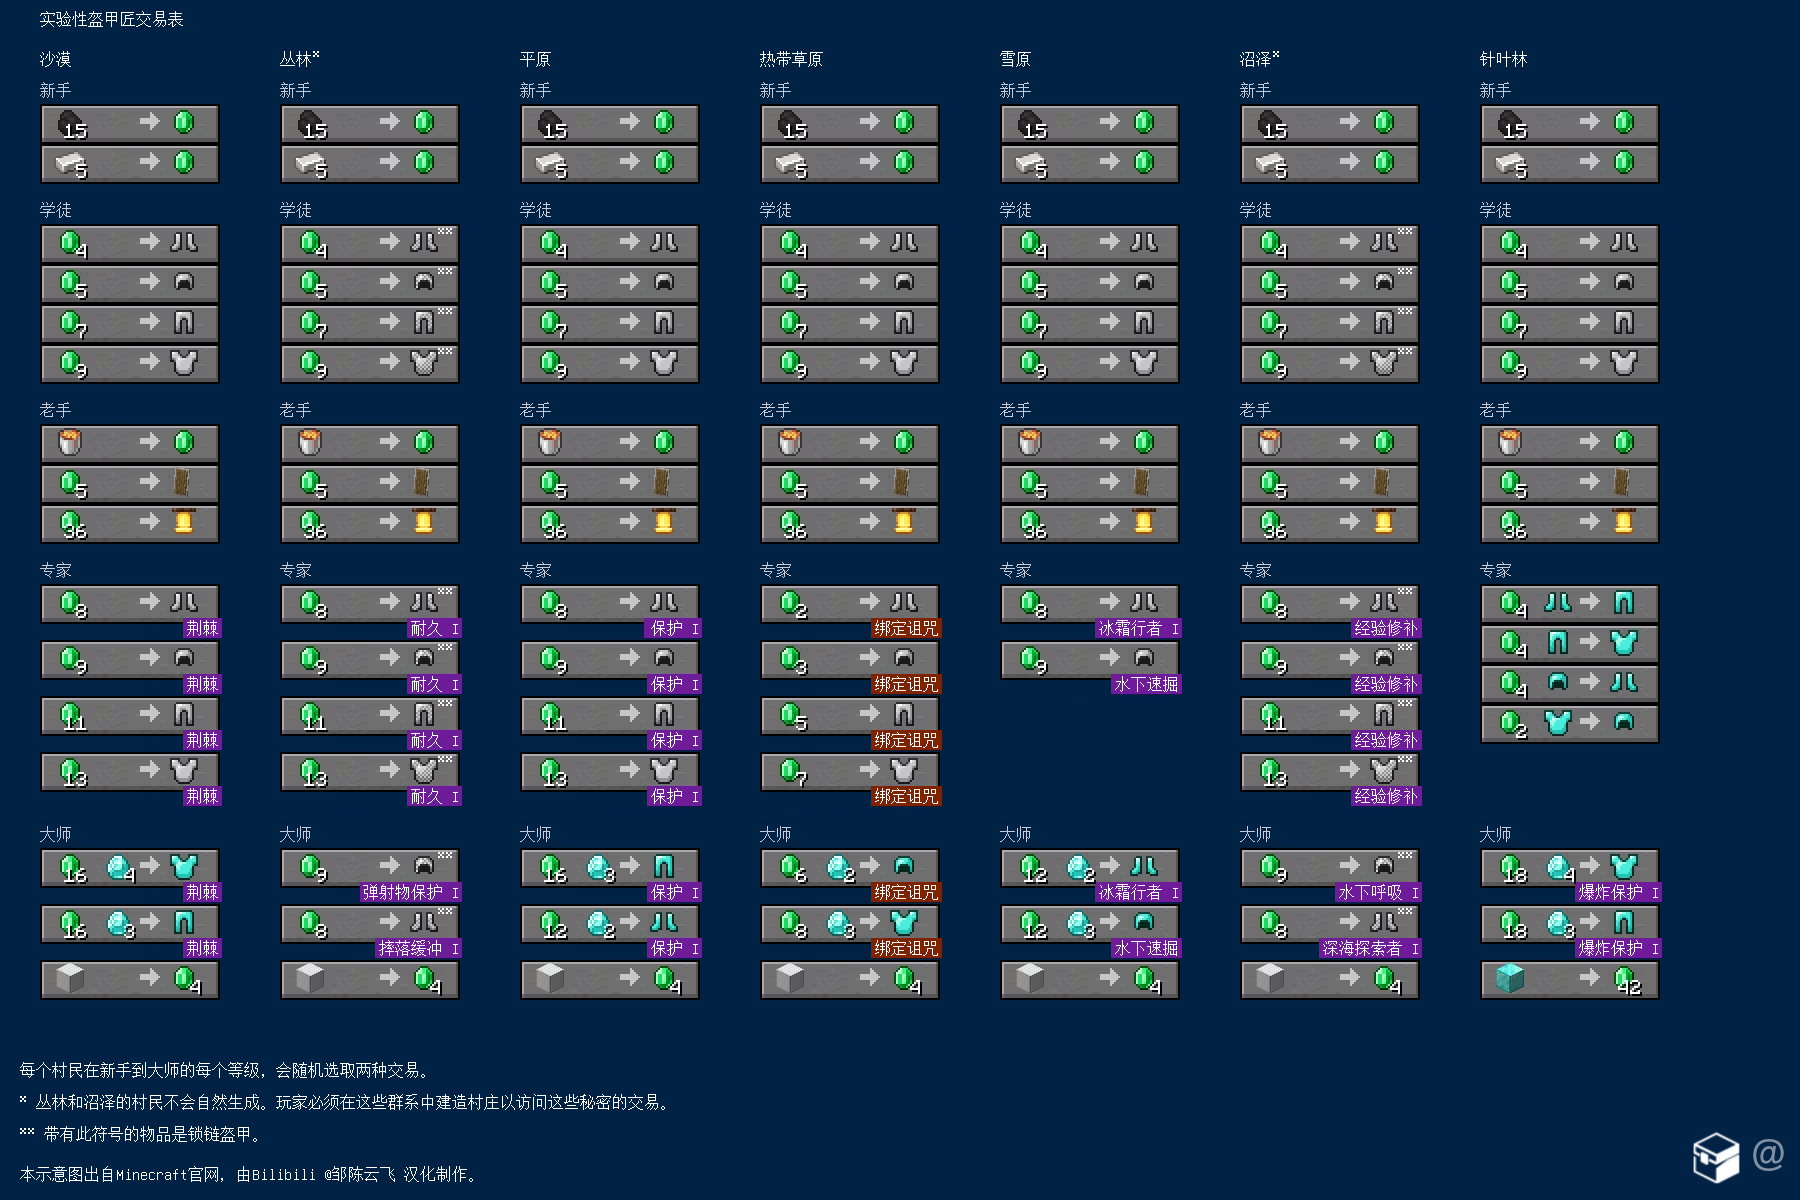Click the 摔落缓冲 I enchantment label

tap(419, 948)
